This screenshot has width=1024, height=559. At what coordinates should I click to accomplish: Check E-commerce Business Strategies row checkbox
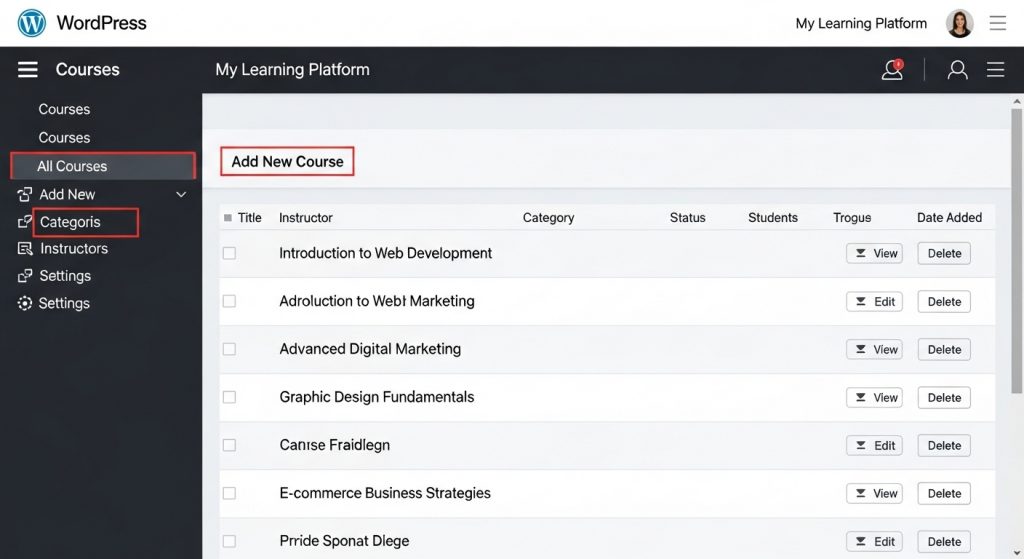(x=229, y=493)
